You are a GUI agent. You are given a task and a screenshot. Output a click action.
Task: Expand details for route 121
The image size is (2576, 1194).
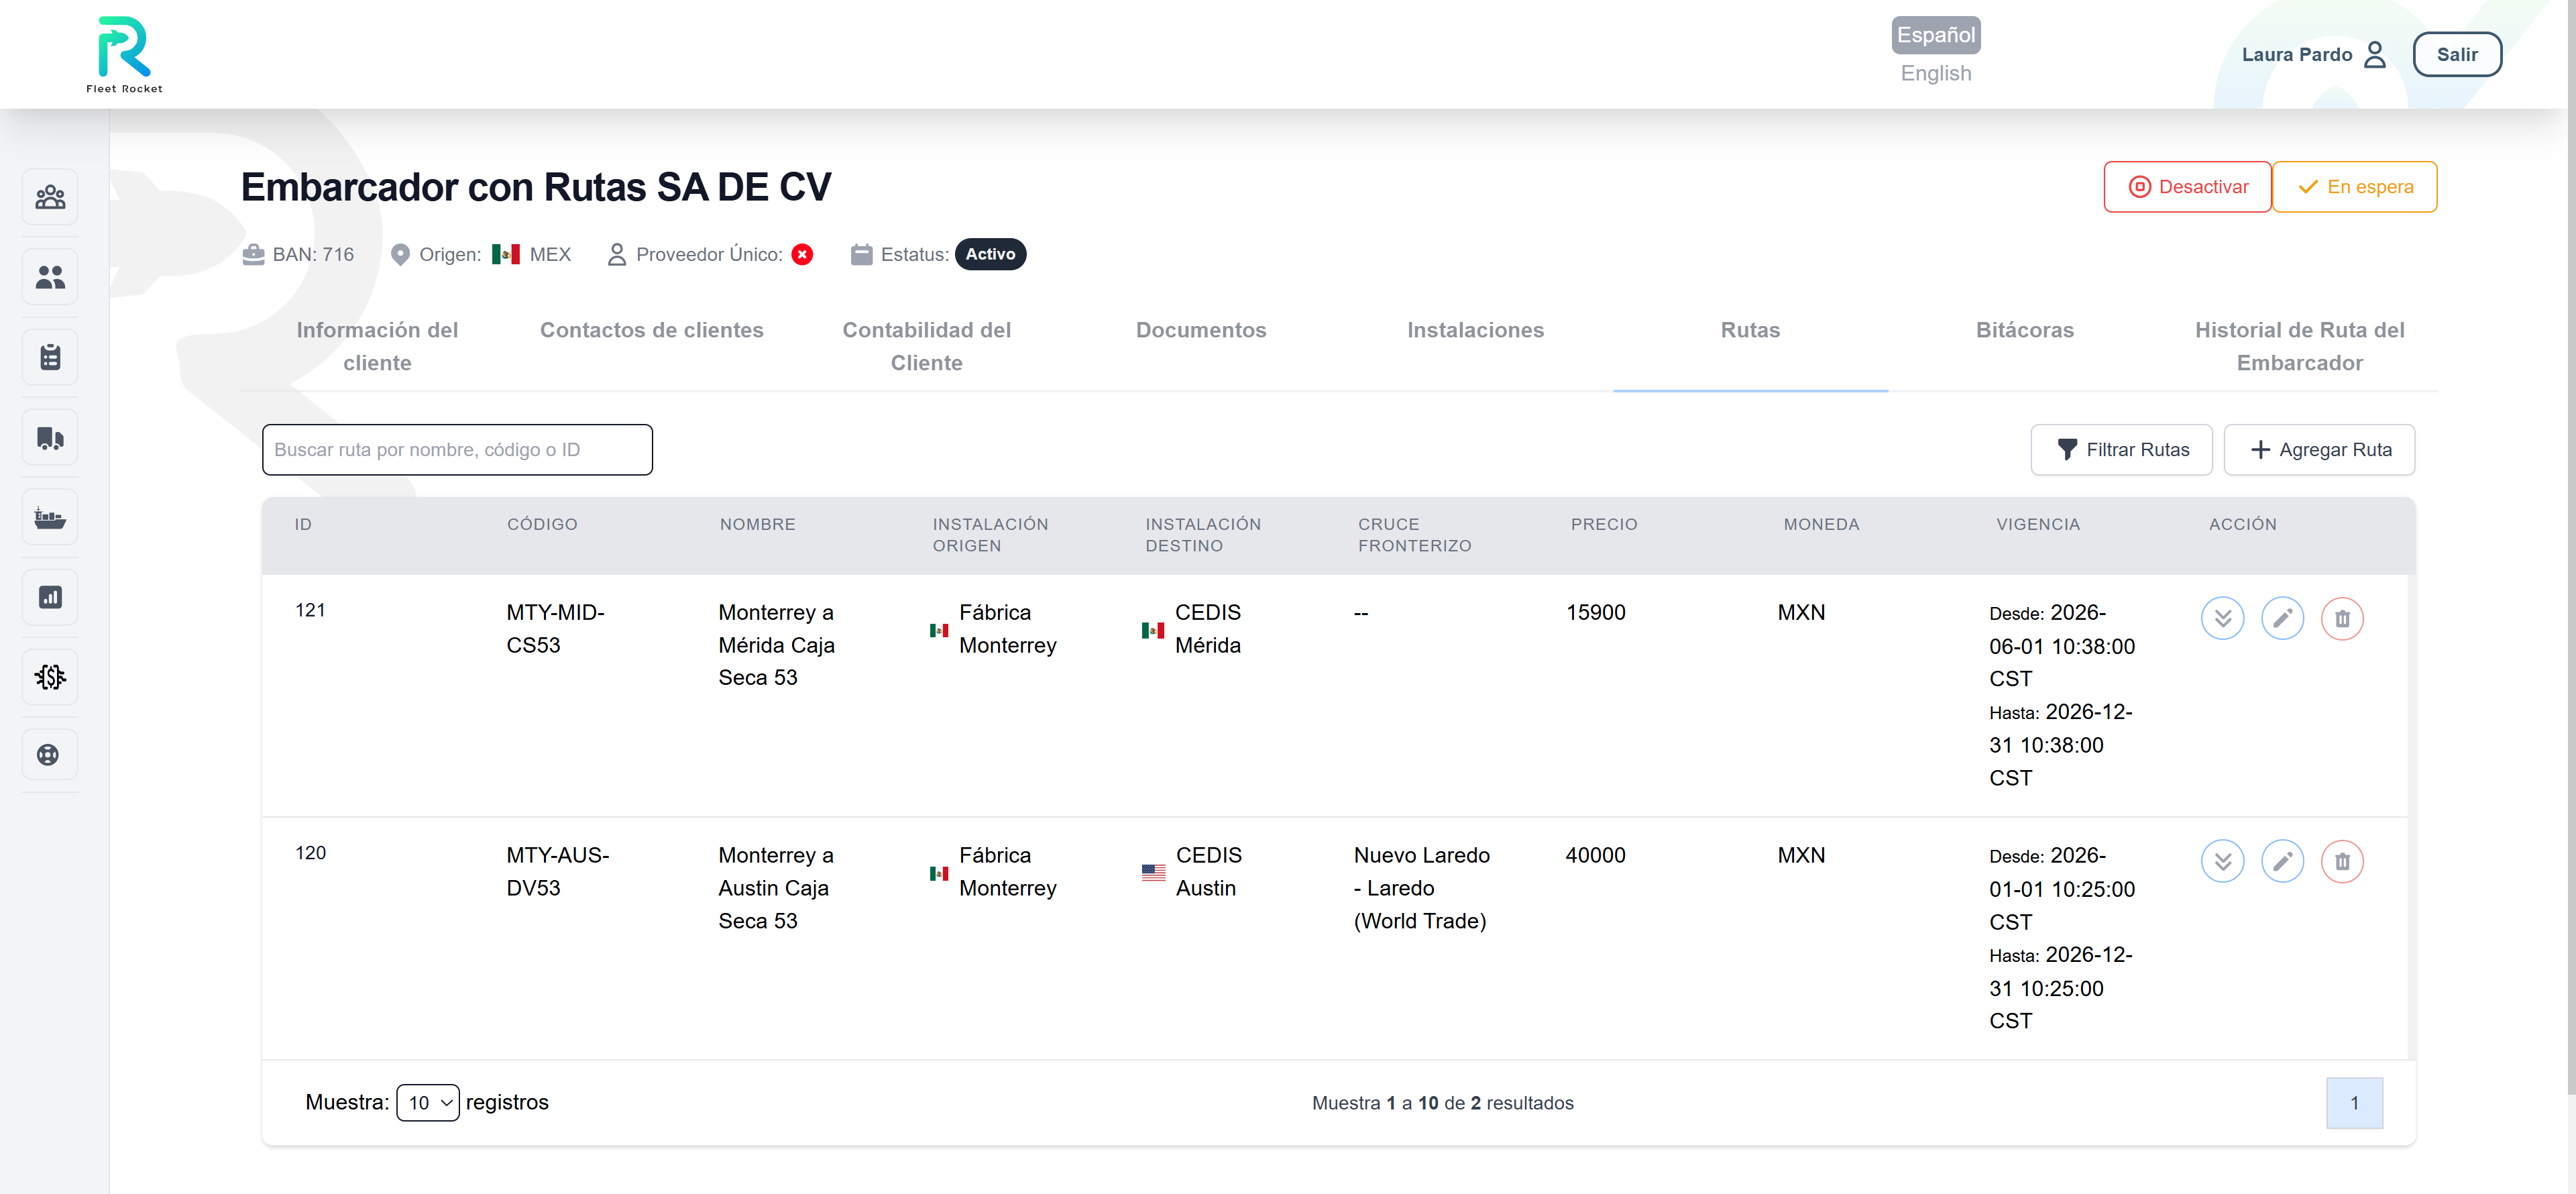coord(2222,619)
